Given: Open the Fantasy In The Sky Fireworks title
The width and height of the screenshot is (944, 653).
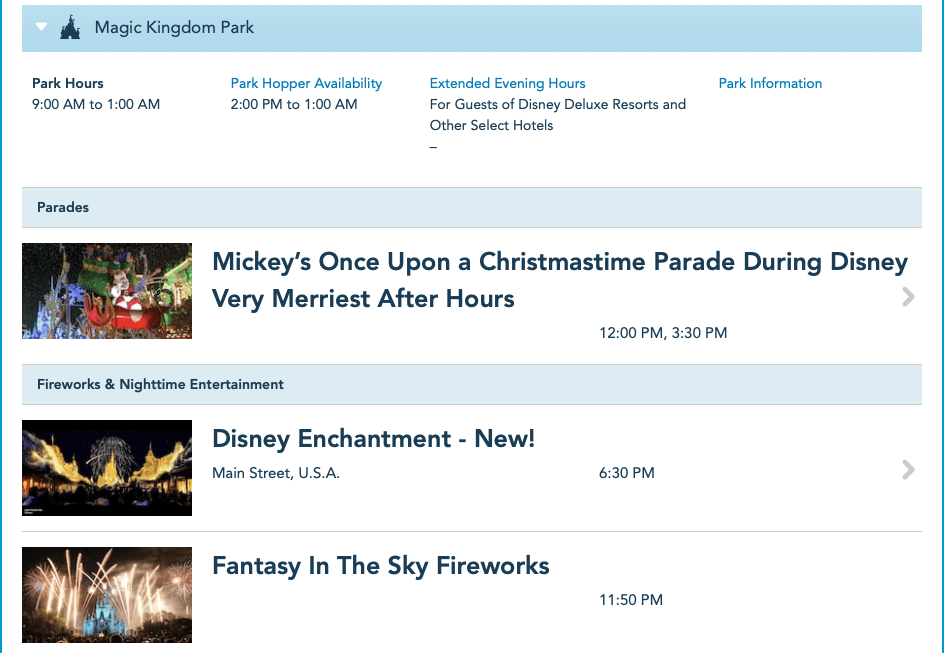Looking at the screenshot, I should (x=380, y=566).
